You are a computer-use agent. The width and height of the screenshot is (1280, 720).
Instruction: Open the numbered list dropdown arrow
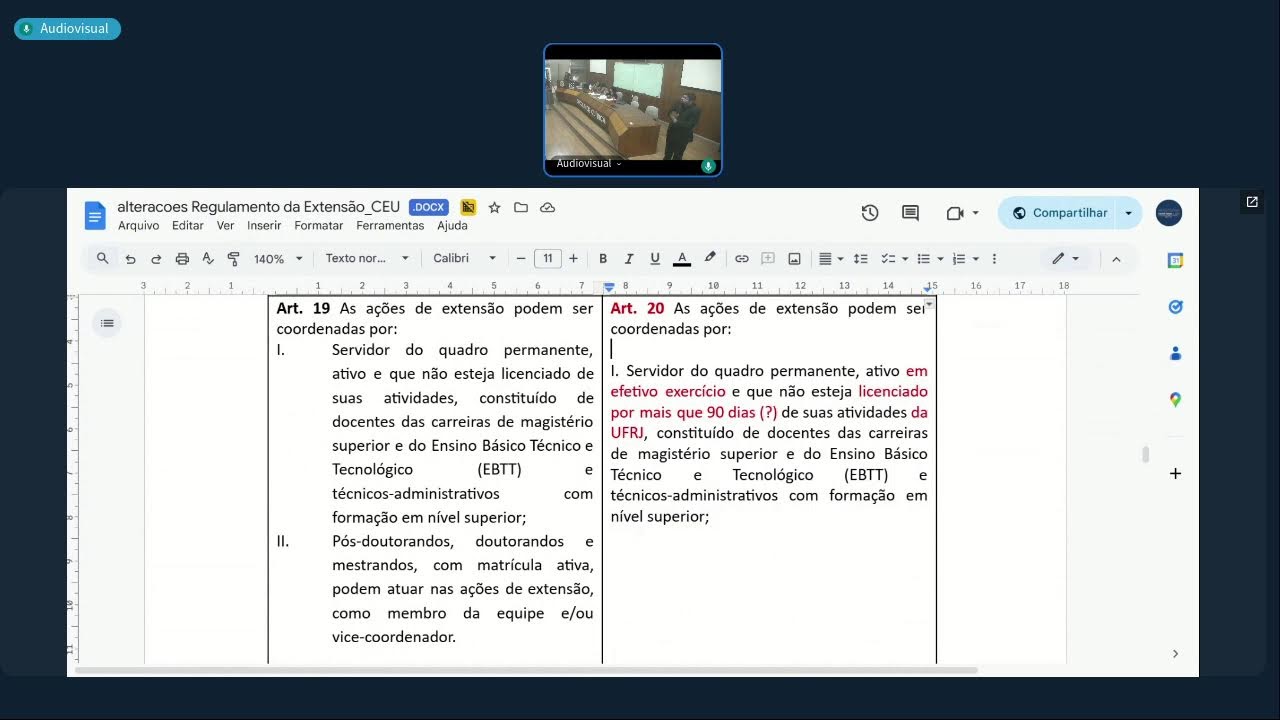976,259
